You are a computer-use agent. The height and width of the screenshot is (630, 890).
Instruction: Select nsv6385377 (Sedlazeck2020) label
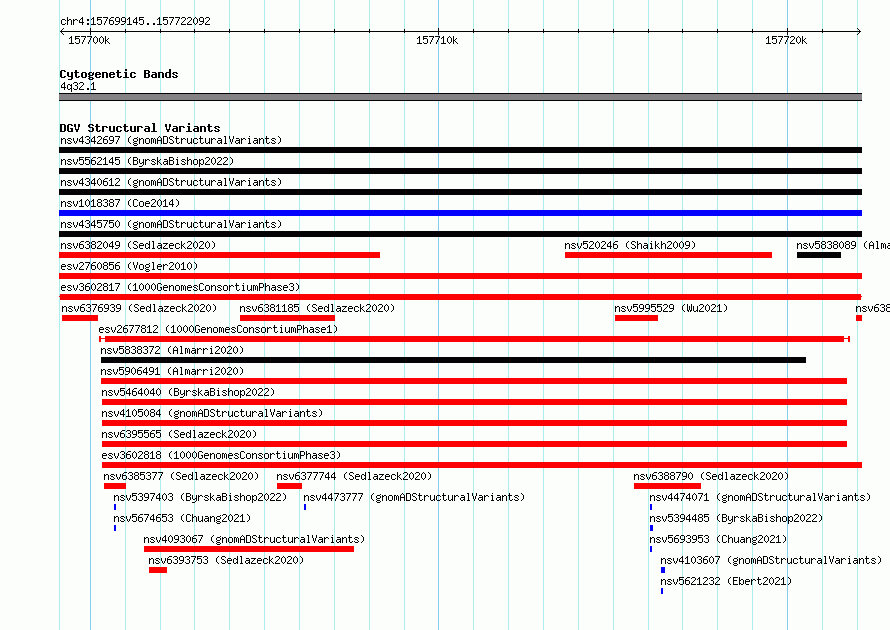click(181, 476)
